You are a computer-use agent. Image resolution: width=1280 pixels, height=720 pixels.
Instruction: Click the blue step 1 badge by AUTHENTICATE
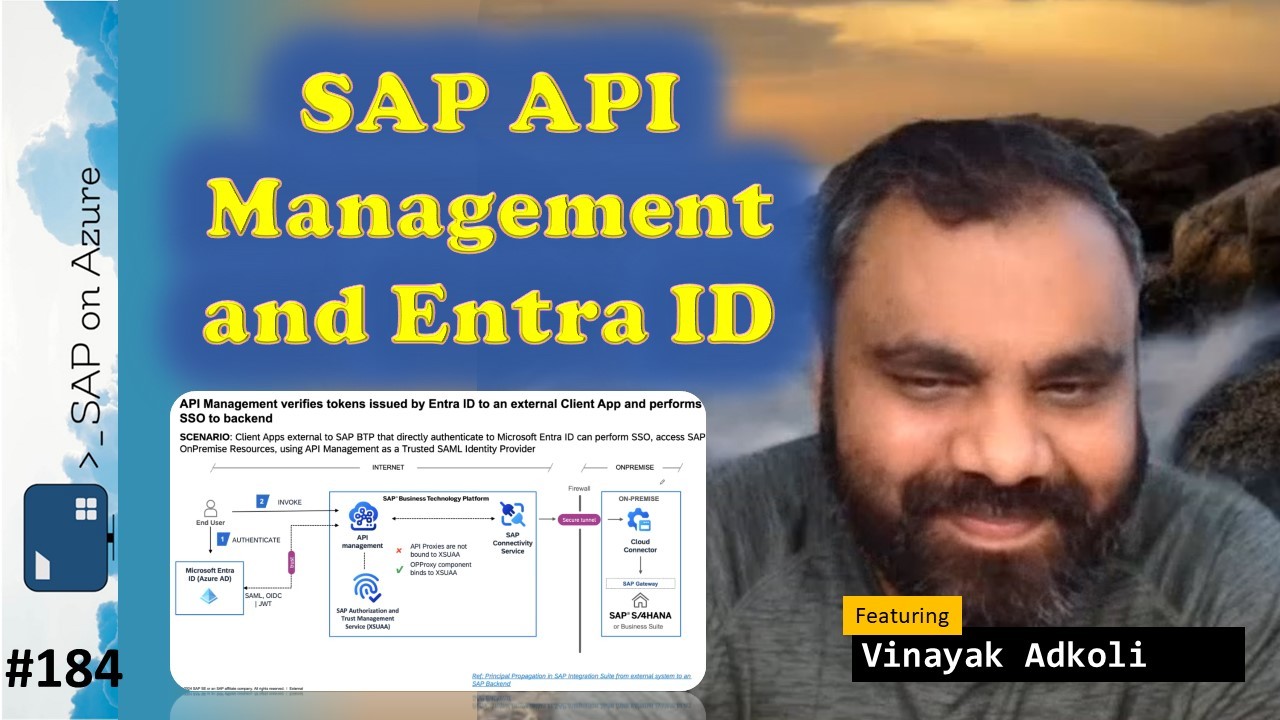[223, 538]
